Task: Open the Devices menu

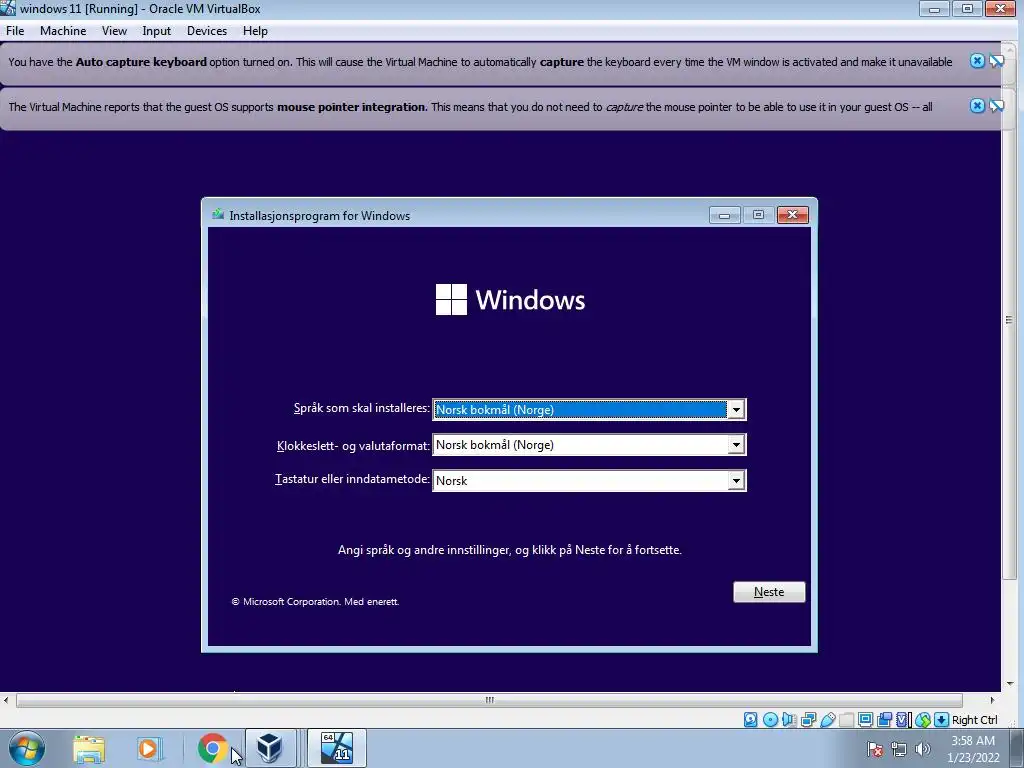Action: 207,31
